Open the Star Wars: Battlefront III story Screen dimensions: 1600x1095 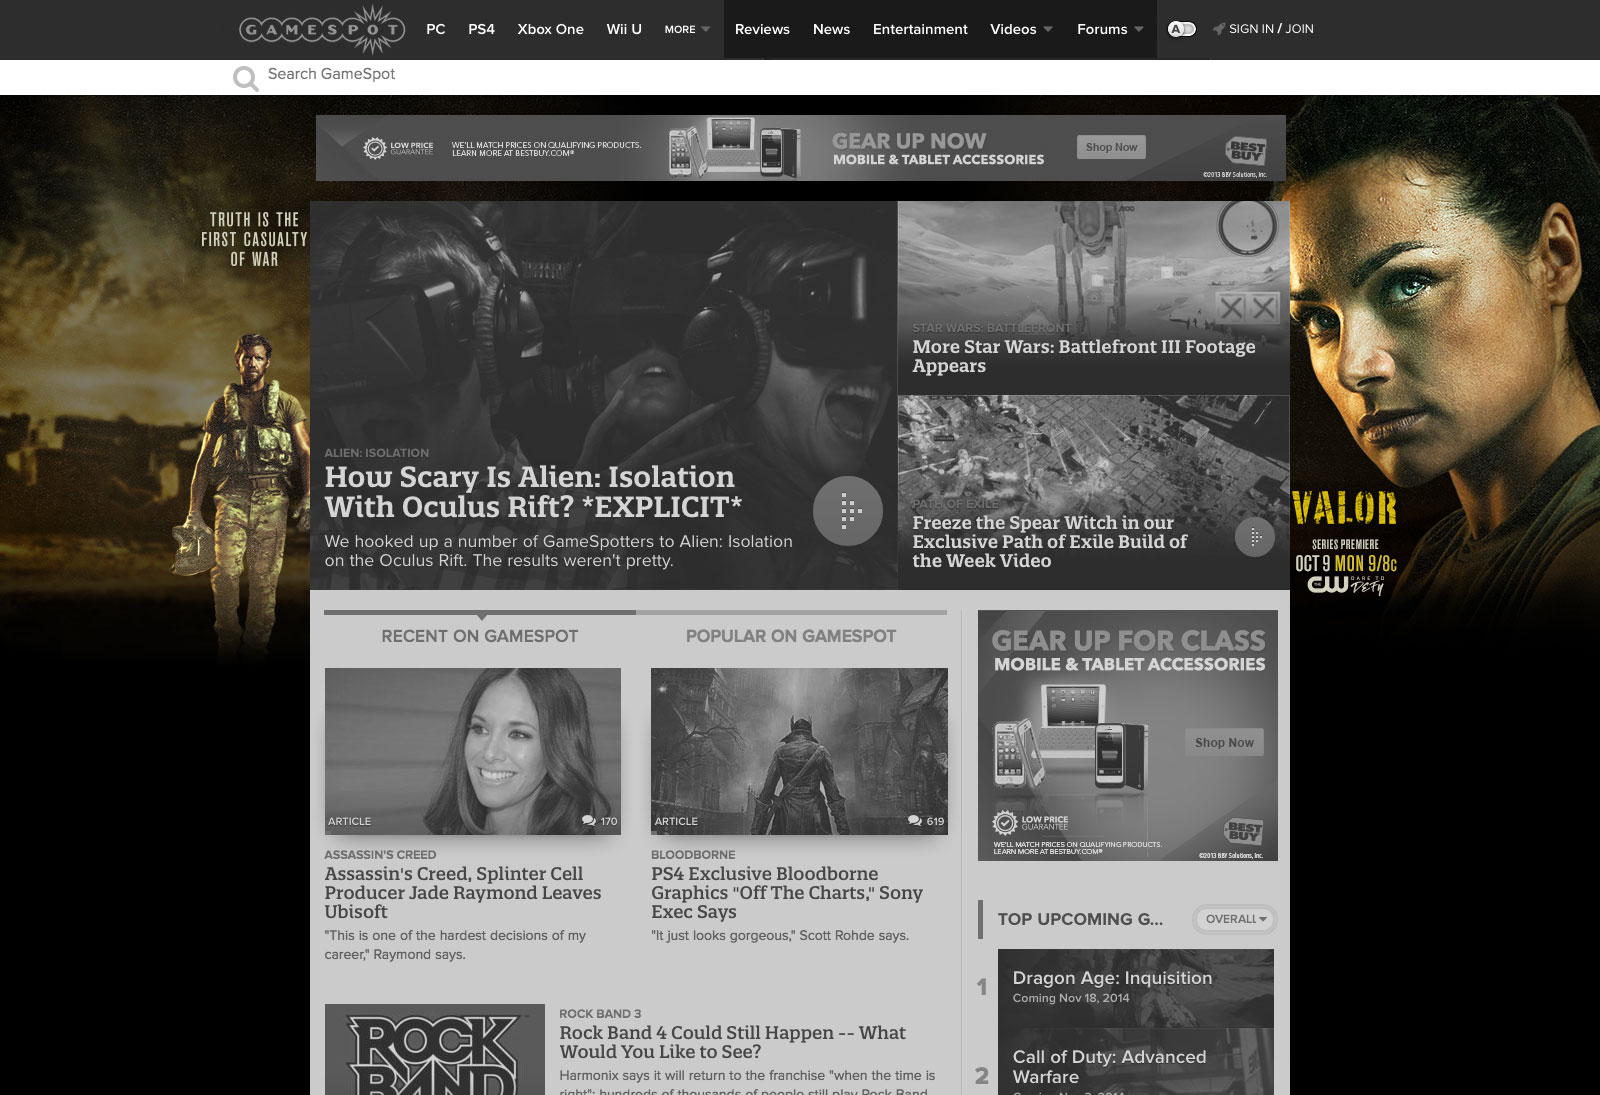[1083, 355]
